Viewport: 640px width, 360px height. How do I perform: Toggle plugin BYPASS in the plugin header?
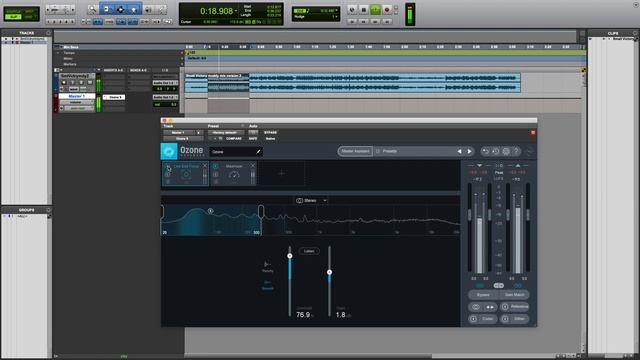[x=271, y=133]
